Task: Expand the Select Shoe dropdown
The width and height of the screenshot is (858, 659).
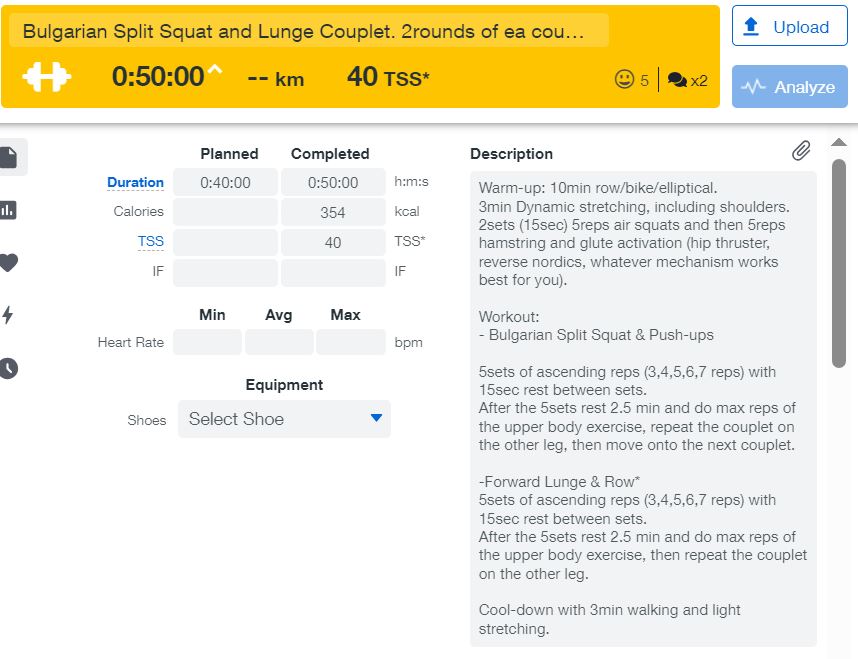Action: click(284, 419)
